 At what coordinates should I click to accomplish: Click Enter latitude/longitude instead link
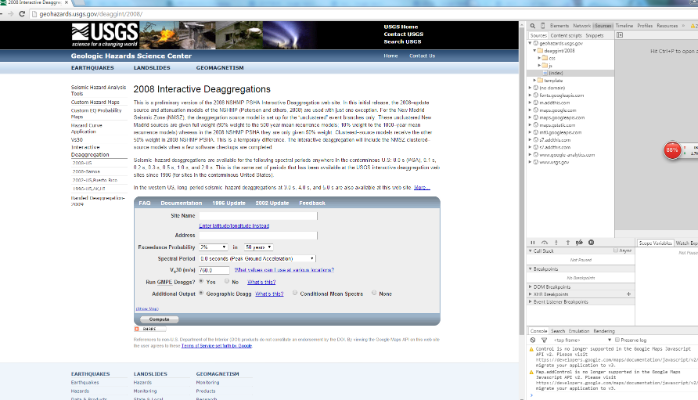[234, 226]
